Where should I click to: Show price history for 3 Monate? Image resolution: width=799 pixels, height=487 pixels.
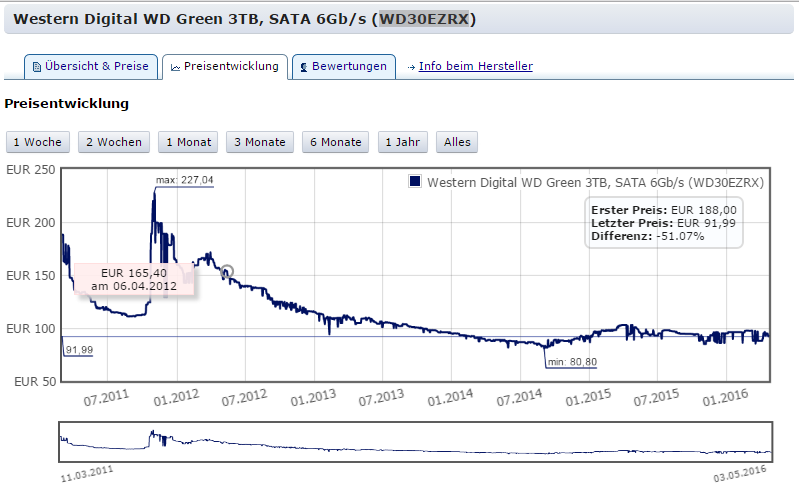coord(260,142)
